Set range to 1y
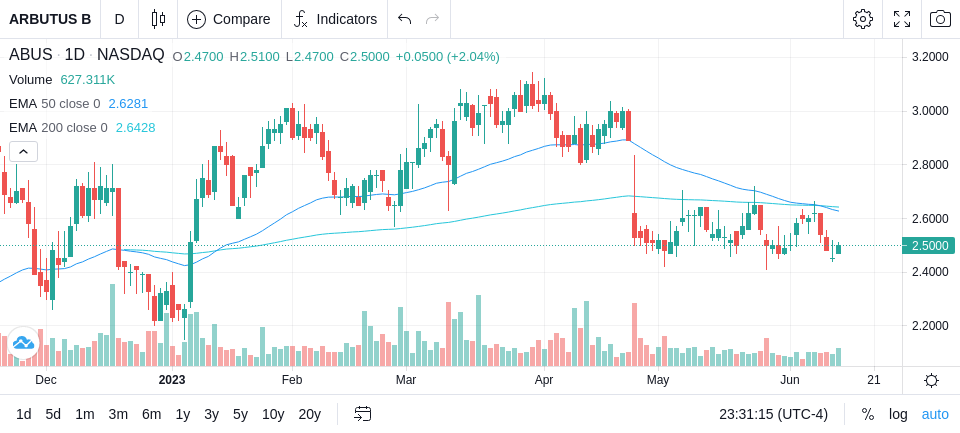Viewport: 960px width, 433px height. point(182,414)
